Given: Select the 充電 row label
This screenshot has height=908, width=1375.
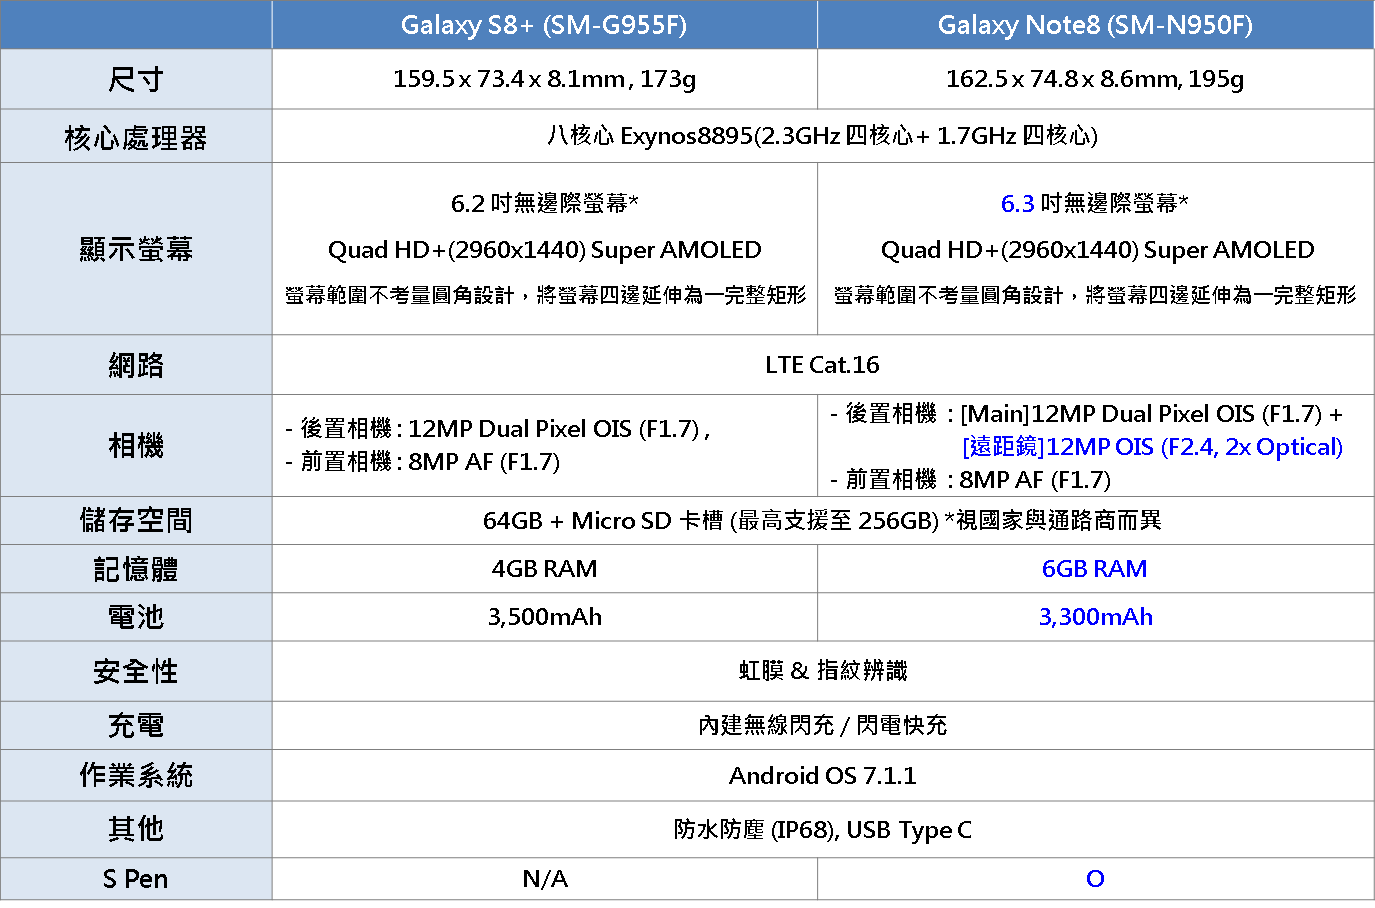Looking at the screenshot, I should tap(136, 725).
